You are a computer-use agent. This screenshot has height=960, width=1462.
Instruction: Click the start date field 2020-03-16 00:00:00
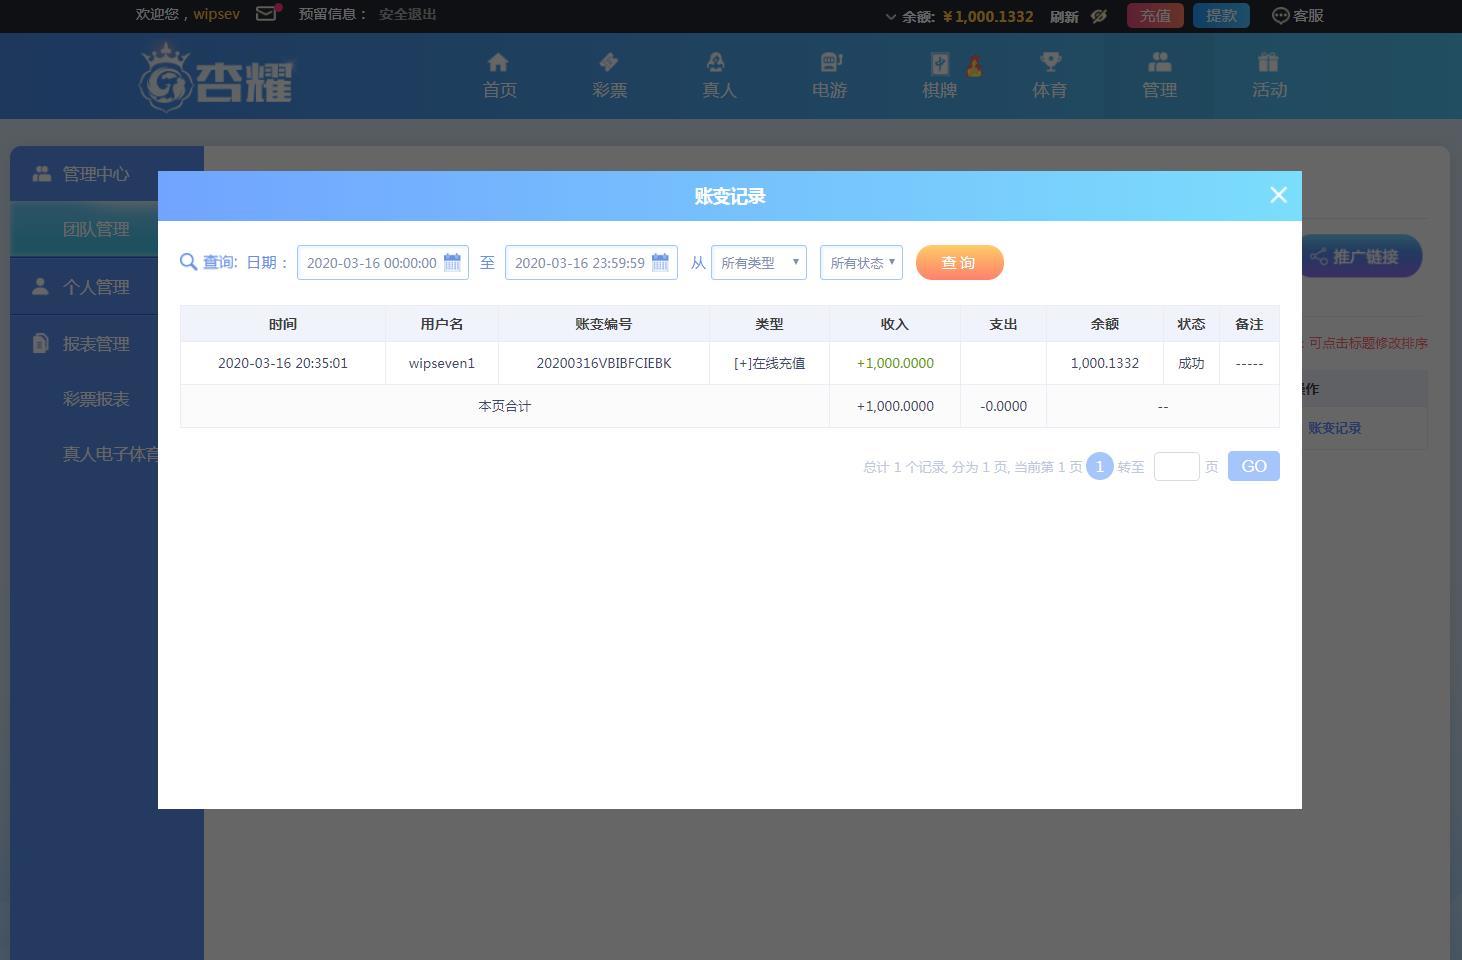click(x=371, y=263)
